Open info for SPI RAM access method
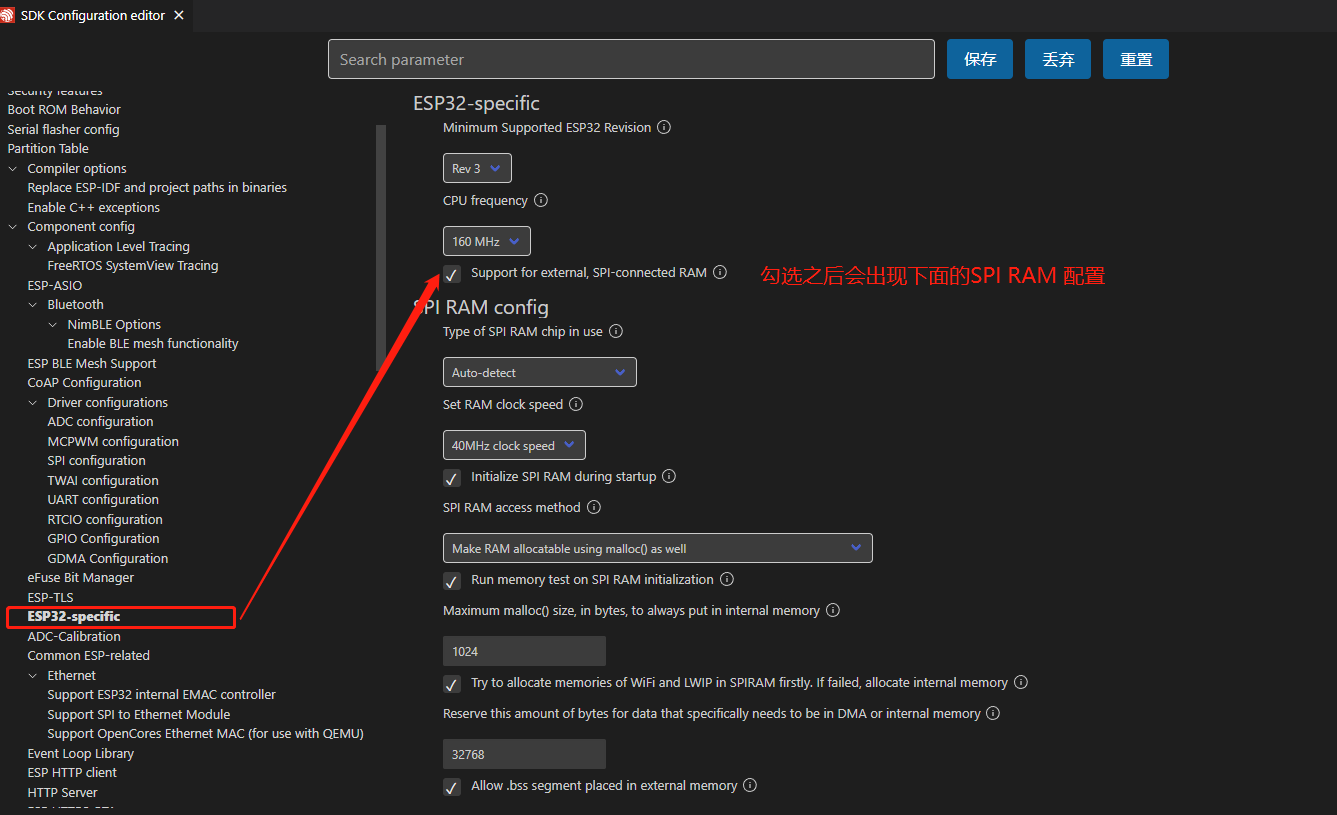 594,507
